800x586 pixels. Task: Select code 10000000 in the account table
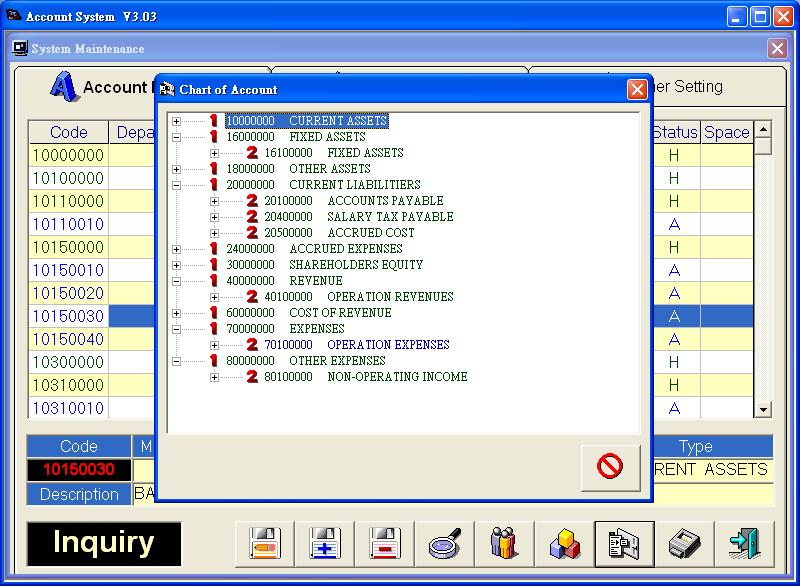pyautogui.click(x=68, y=155)
